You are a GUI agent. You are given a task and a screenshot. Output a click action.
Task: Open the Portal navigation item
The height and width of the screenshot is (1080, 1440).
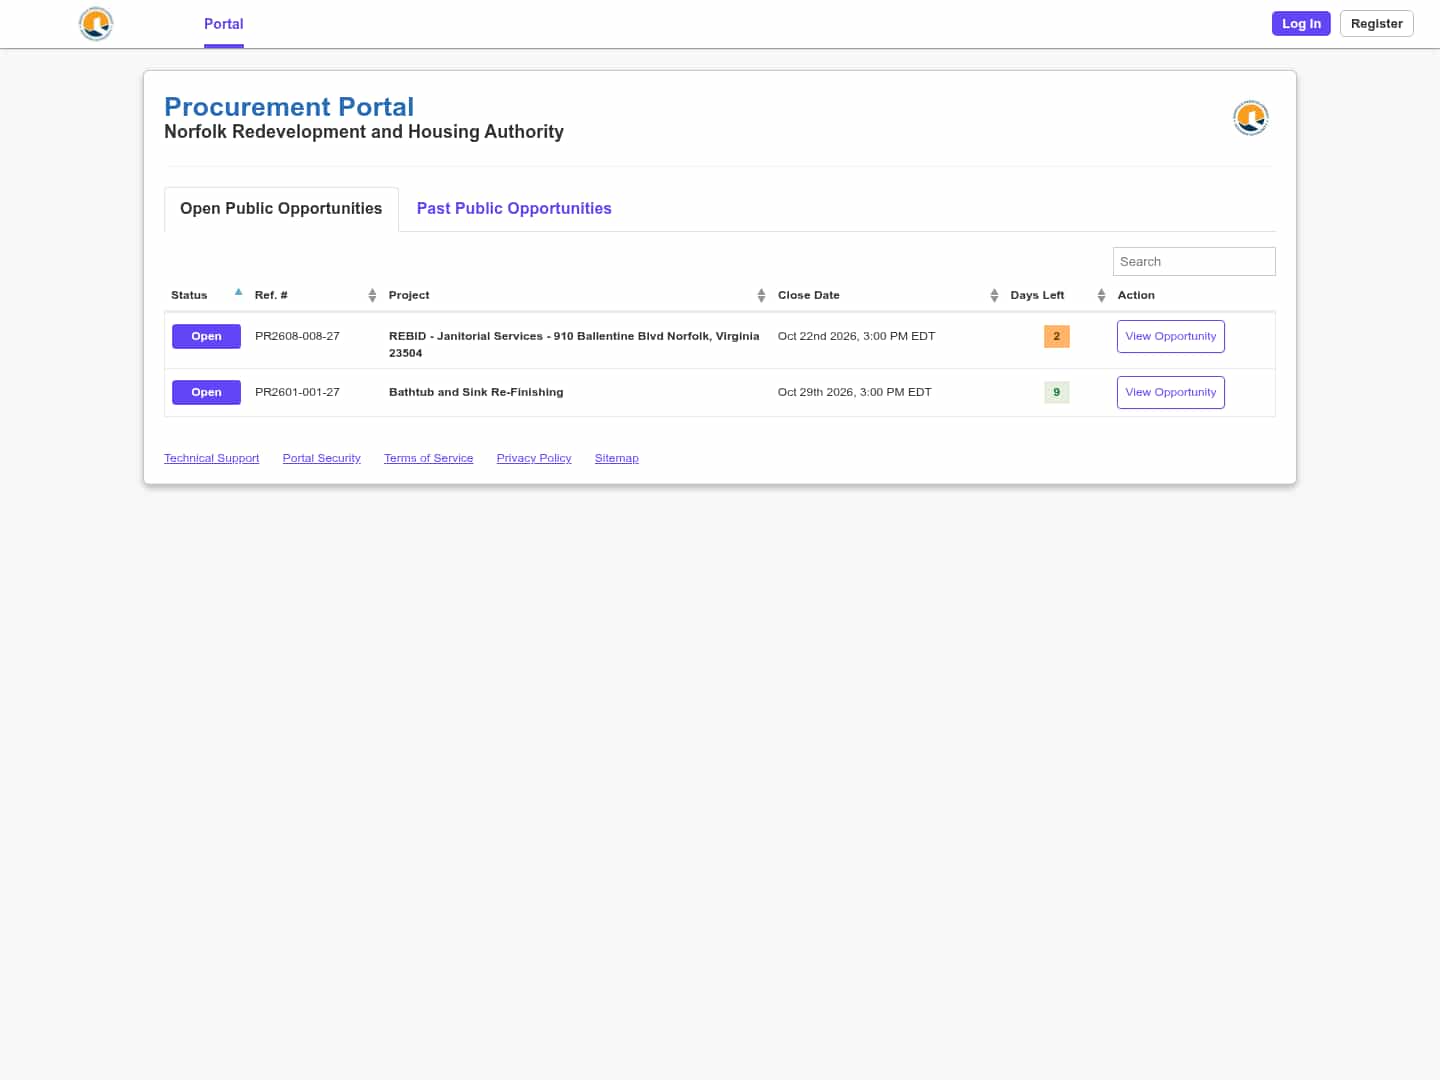224,24
